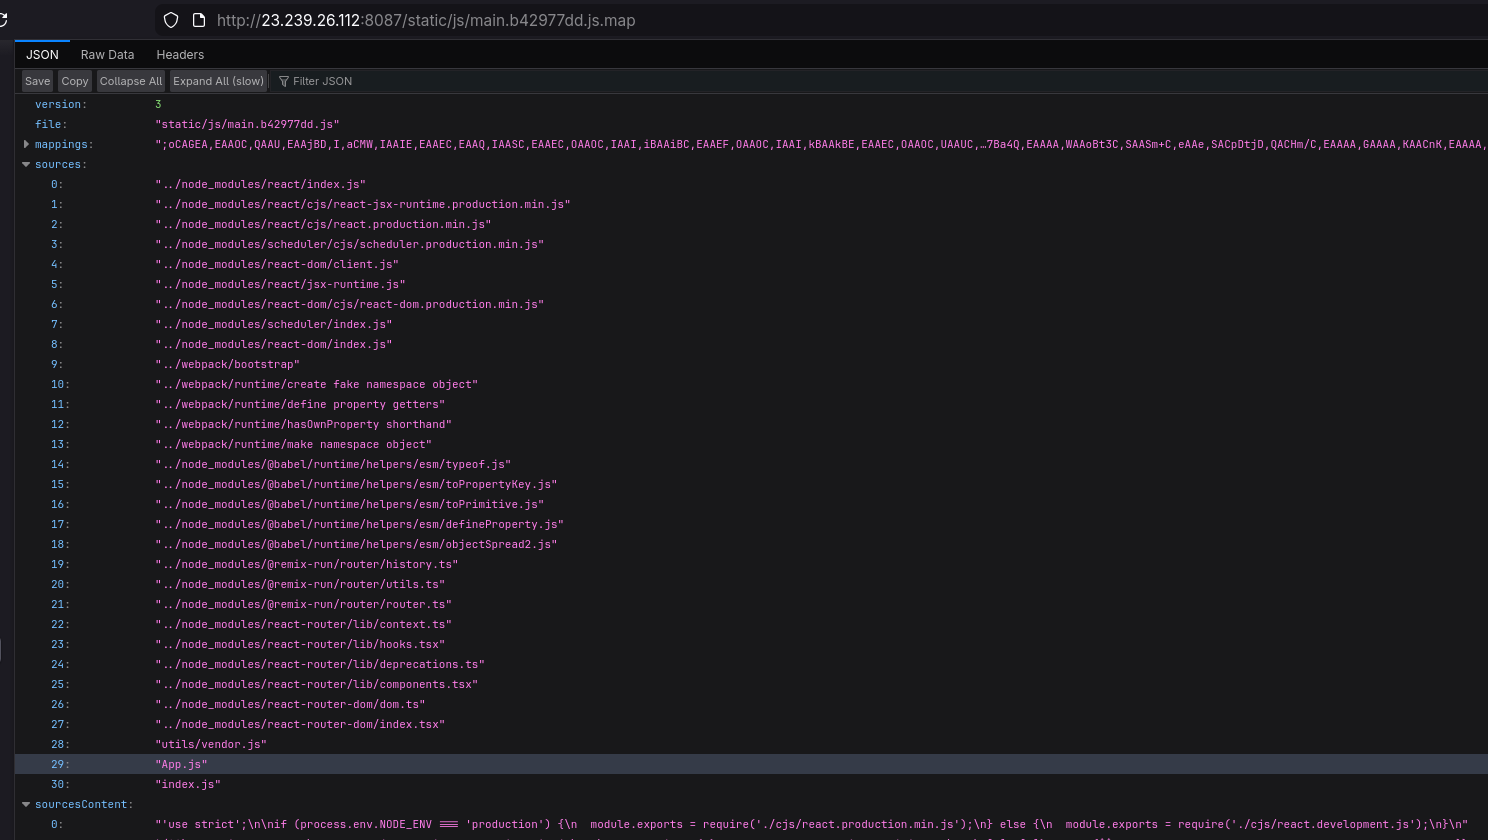Select the JSON tab
This screenshot has height=840, width=1488.
click(42, 55)
